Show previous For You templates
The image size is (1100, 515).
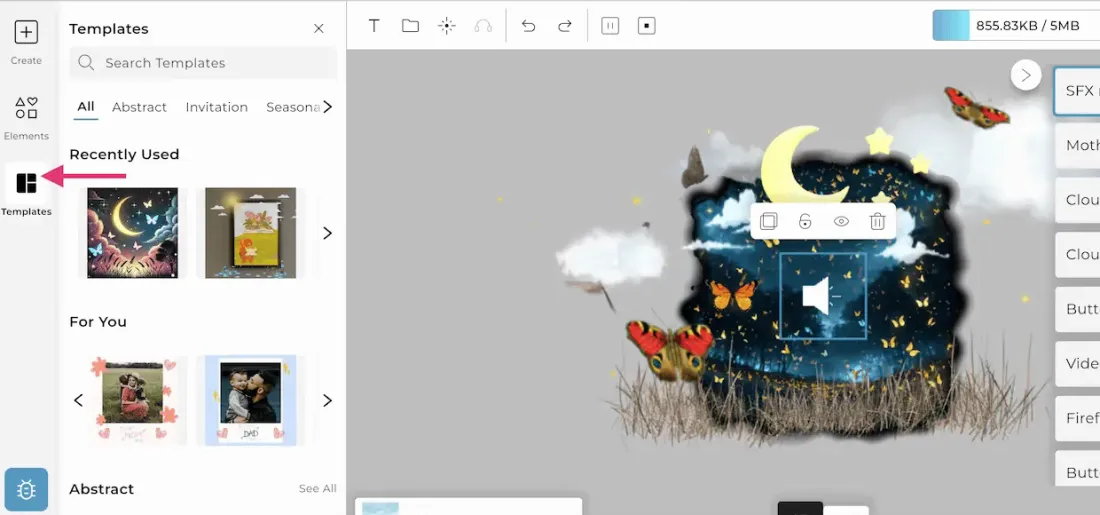(78, 401)
